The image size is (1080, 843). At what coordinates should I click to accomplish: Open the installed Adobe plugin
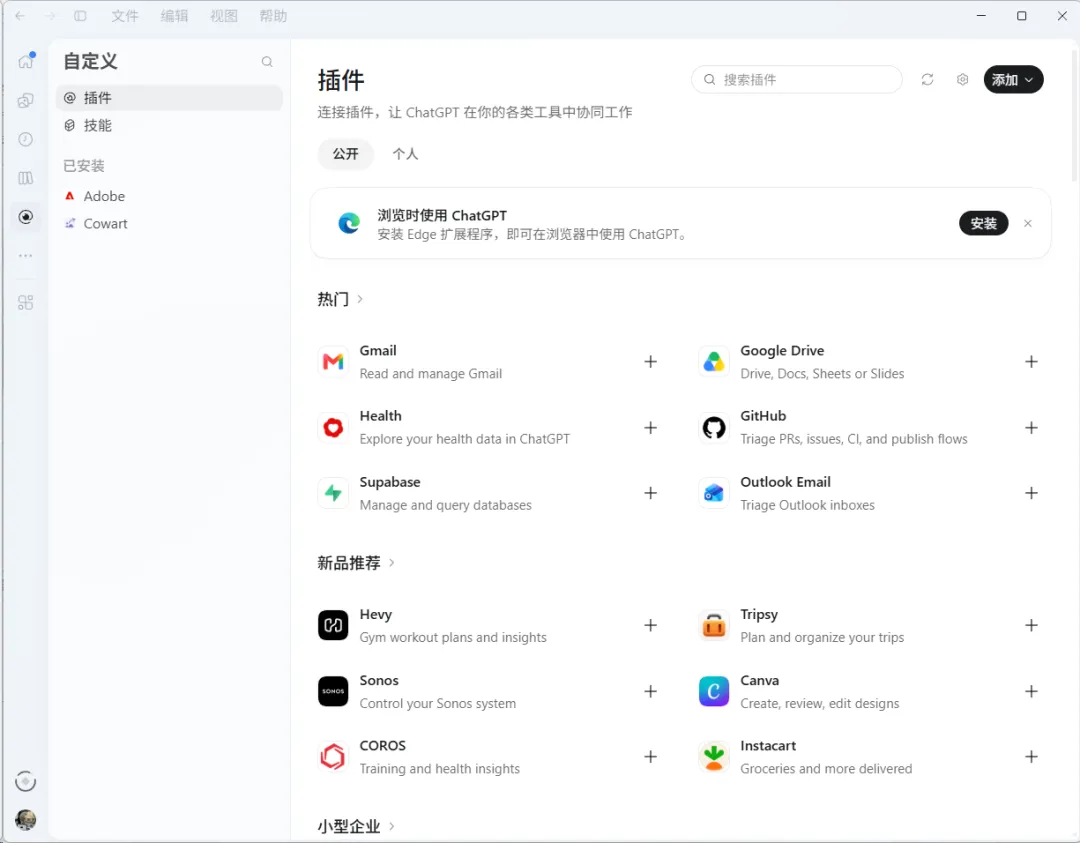point(169,196)
